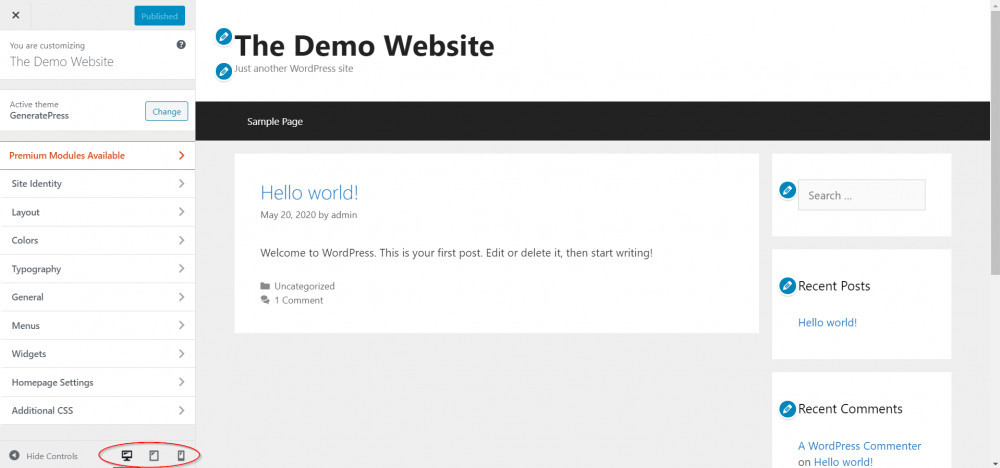Click the Recent Posts widget heading
1000x468 pixels.
click(x=834, y=286)
